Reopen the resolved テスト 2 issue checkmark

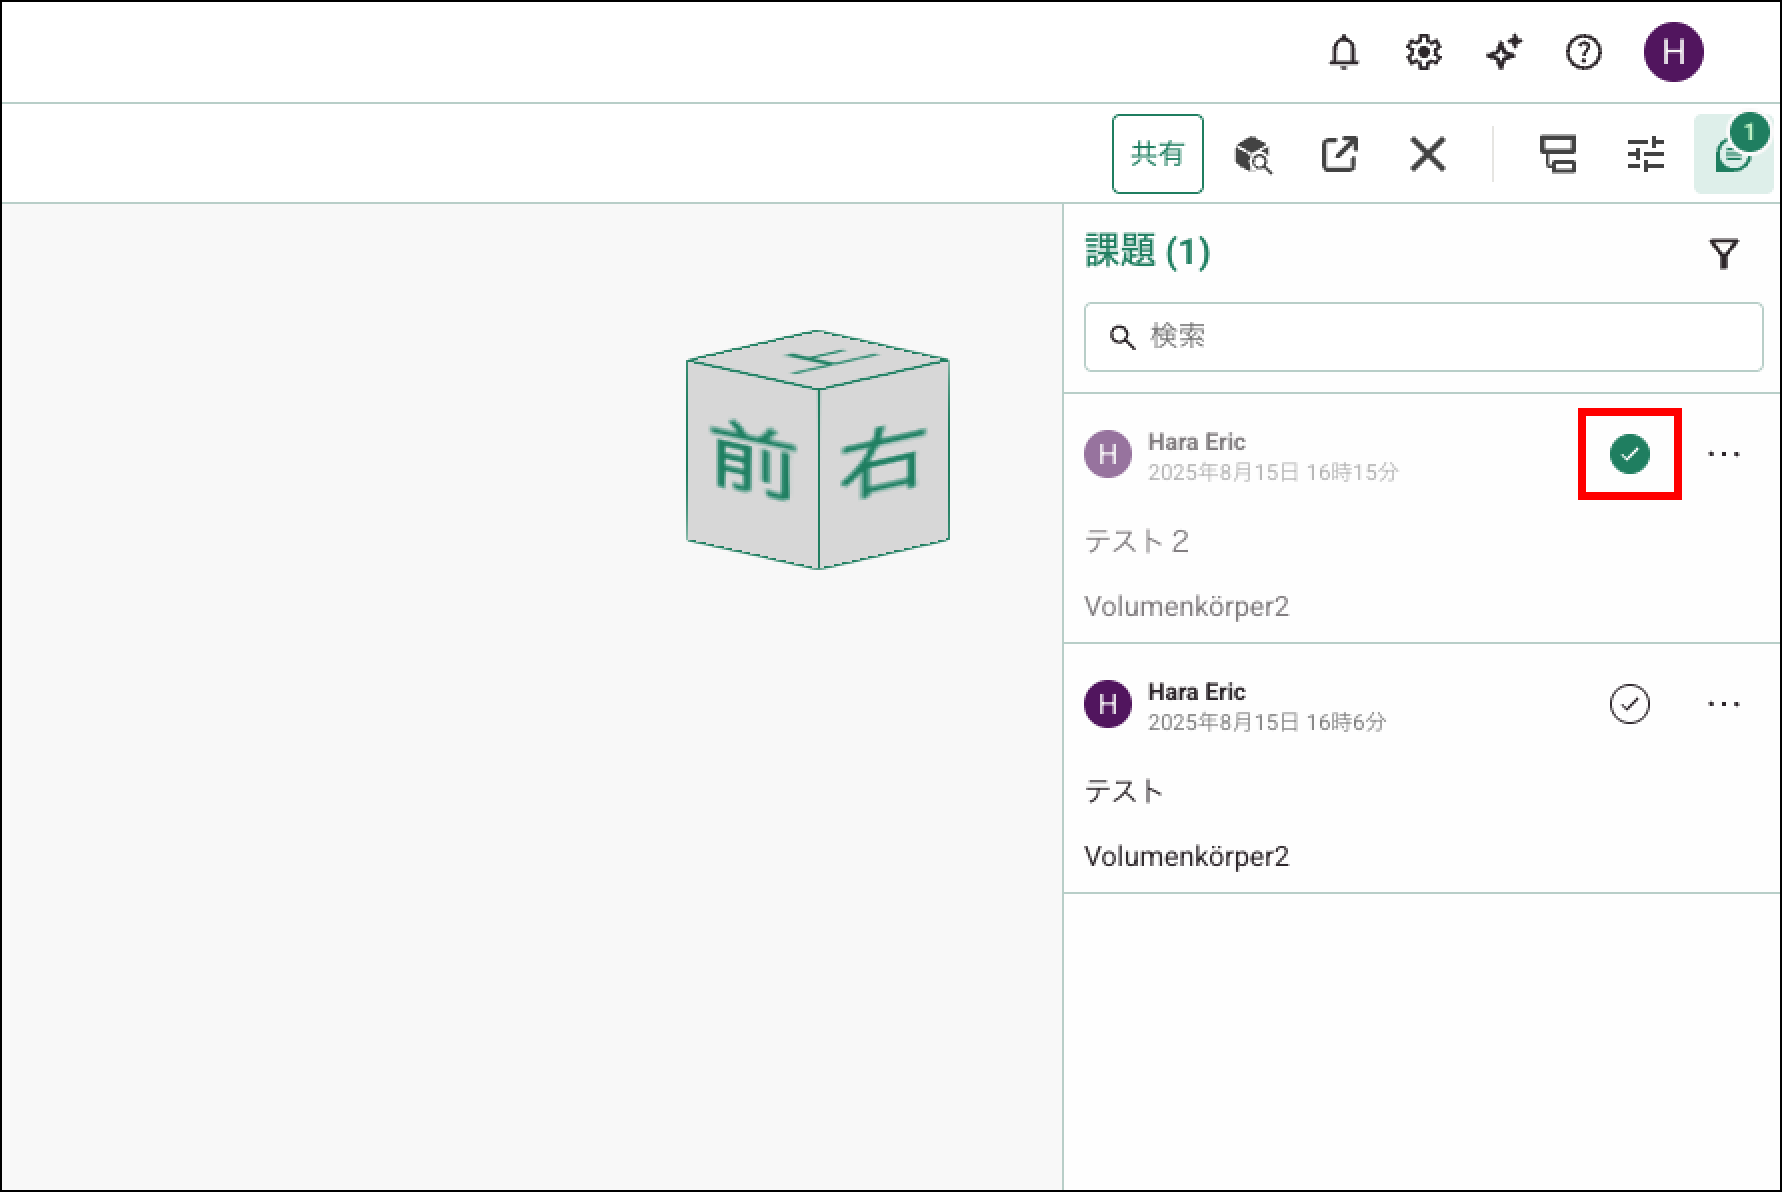click(x=1629, y=454)
